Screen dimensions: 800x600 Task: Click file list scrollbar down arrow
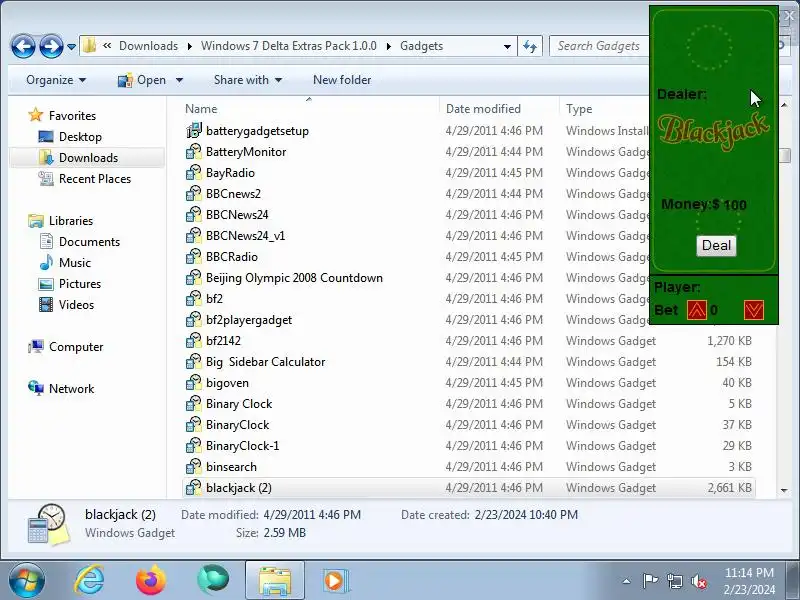coord(784,490)
